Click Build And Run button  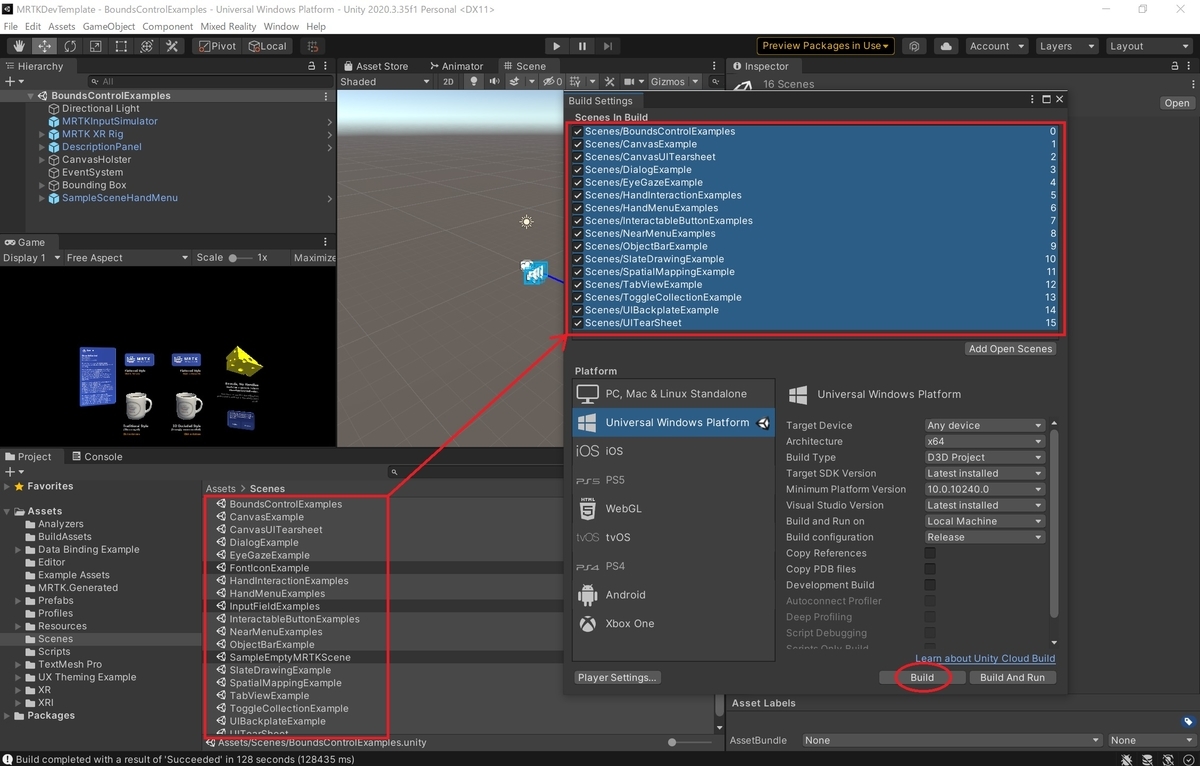click(1012, 677)
